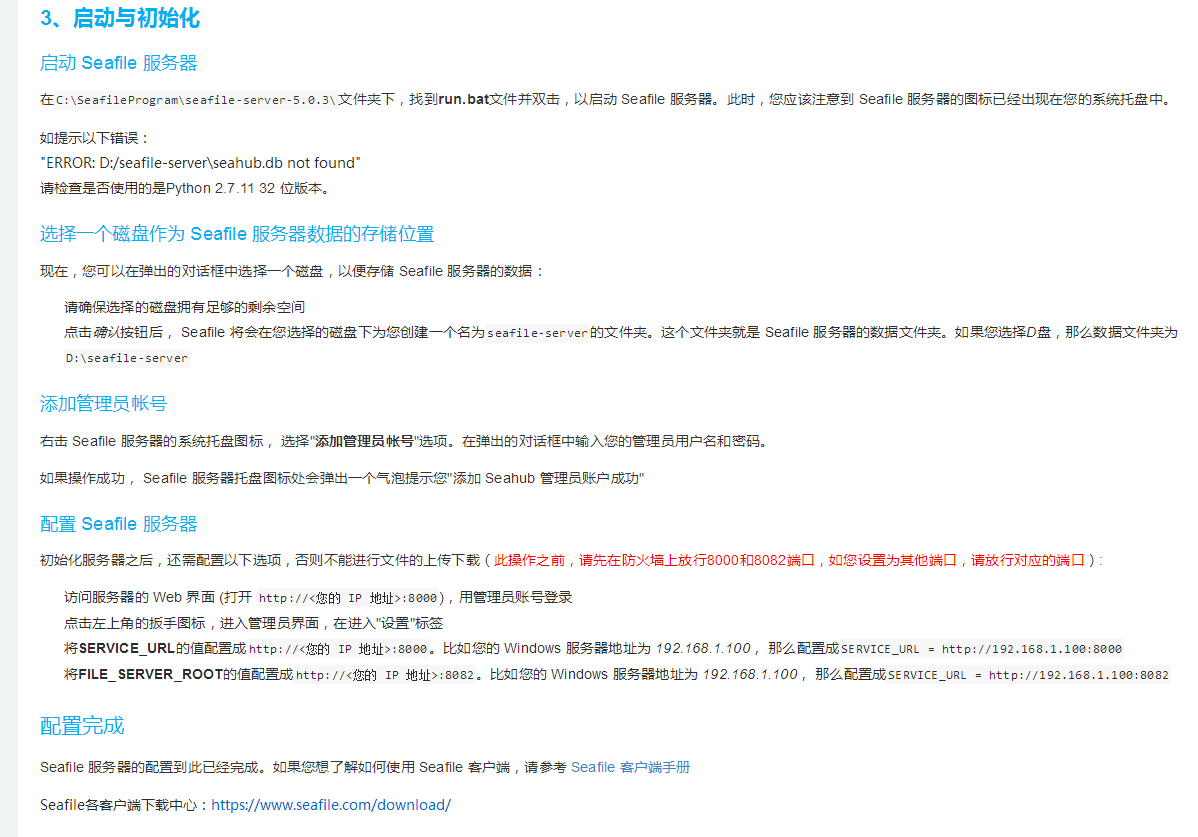1198x837 pixels.
Task: Click SERVICE_URL = http://192.168.1.100:8082 code
Action: tap(1028, 675)
